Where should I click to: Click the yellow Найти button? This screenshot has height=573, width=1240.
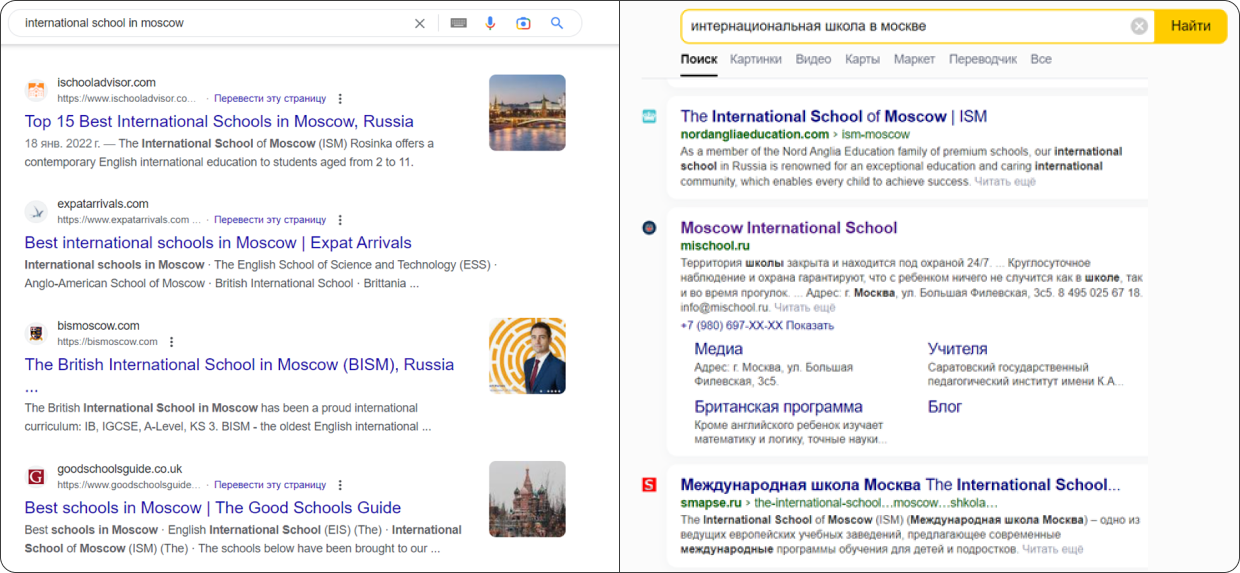pyautogui.click(x=1190, y=26)
